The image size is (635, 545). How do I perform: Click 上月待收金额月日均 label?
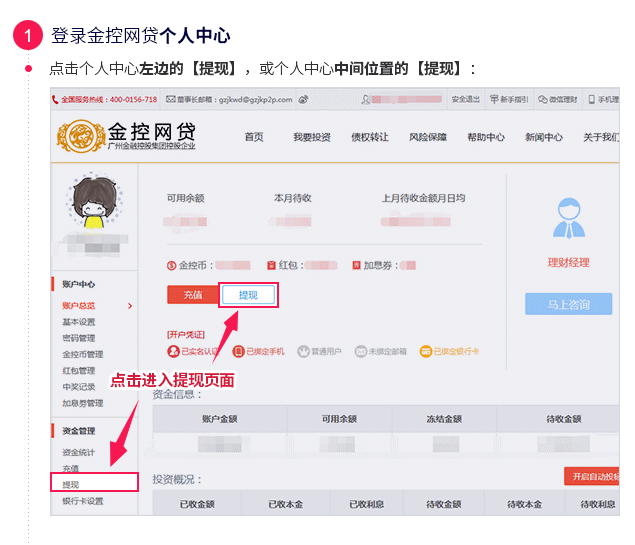point(424,198)
